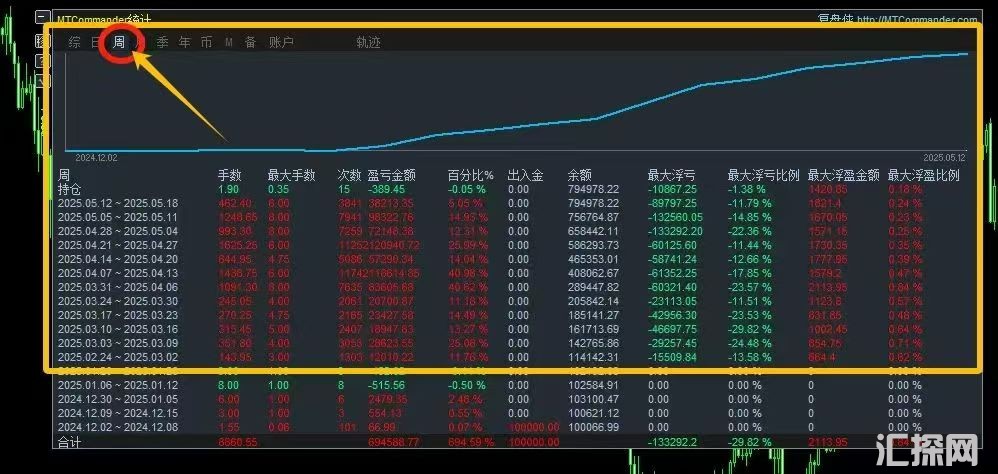Click the max floating loss -132560.05

point(677,218)
